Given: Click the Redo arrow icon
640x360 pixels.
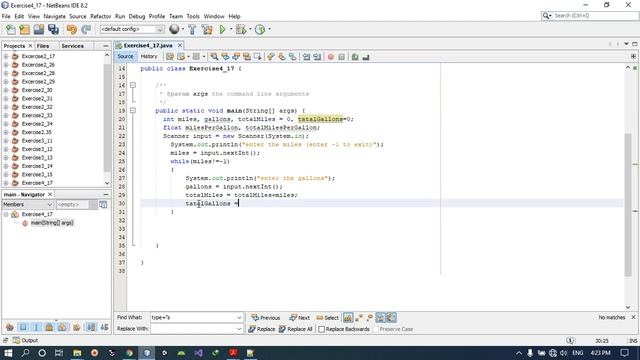Looking at the screenshot, I should coord(86,29).
